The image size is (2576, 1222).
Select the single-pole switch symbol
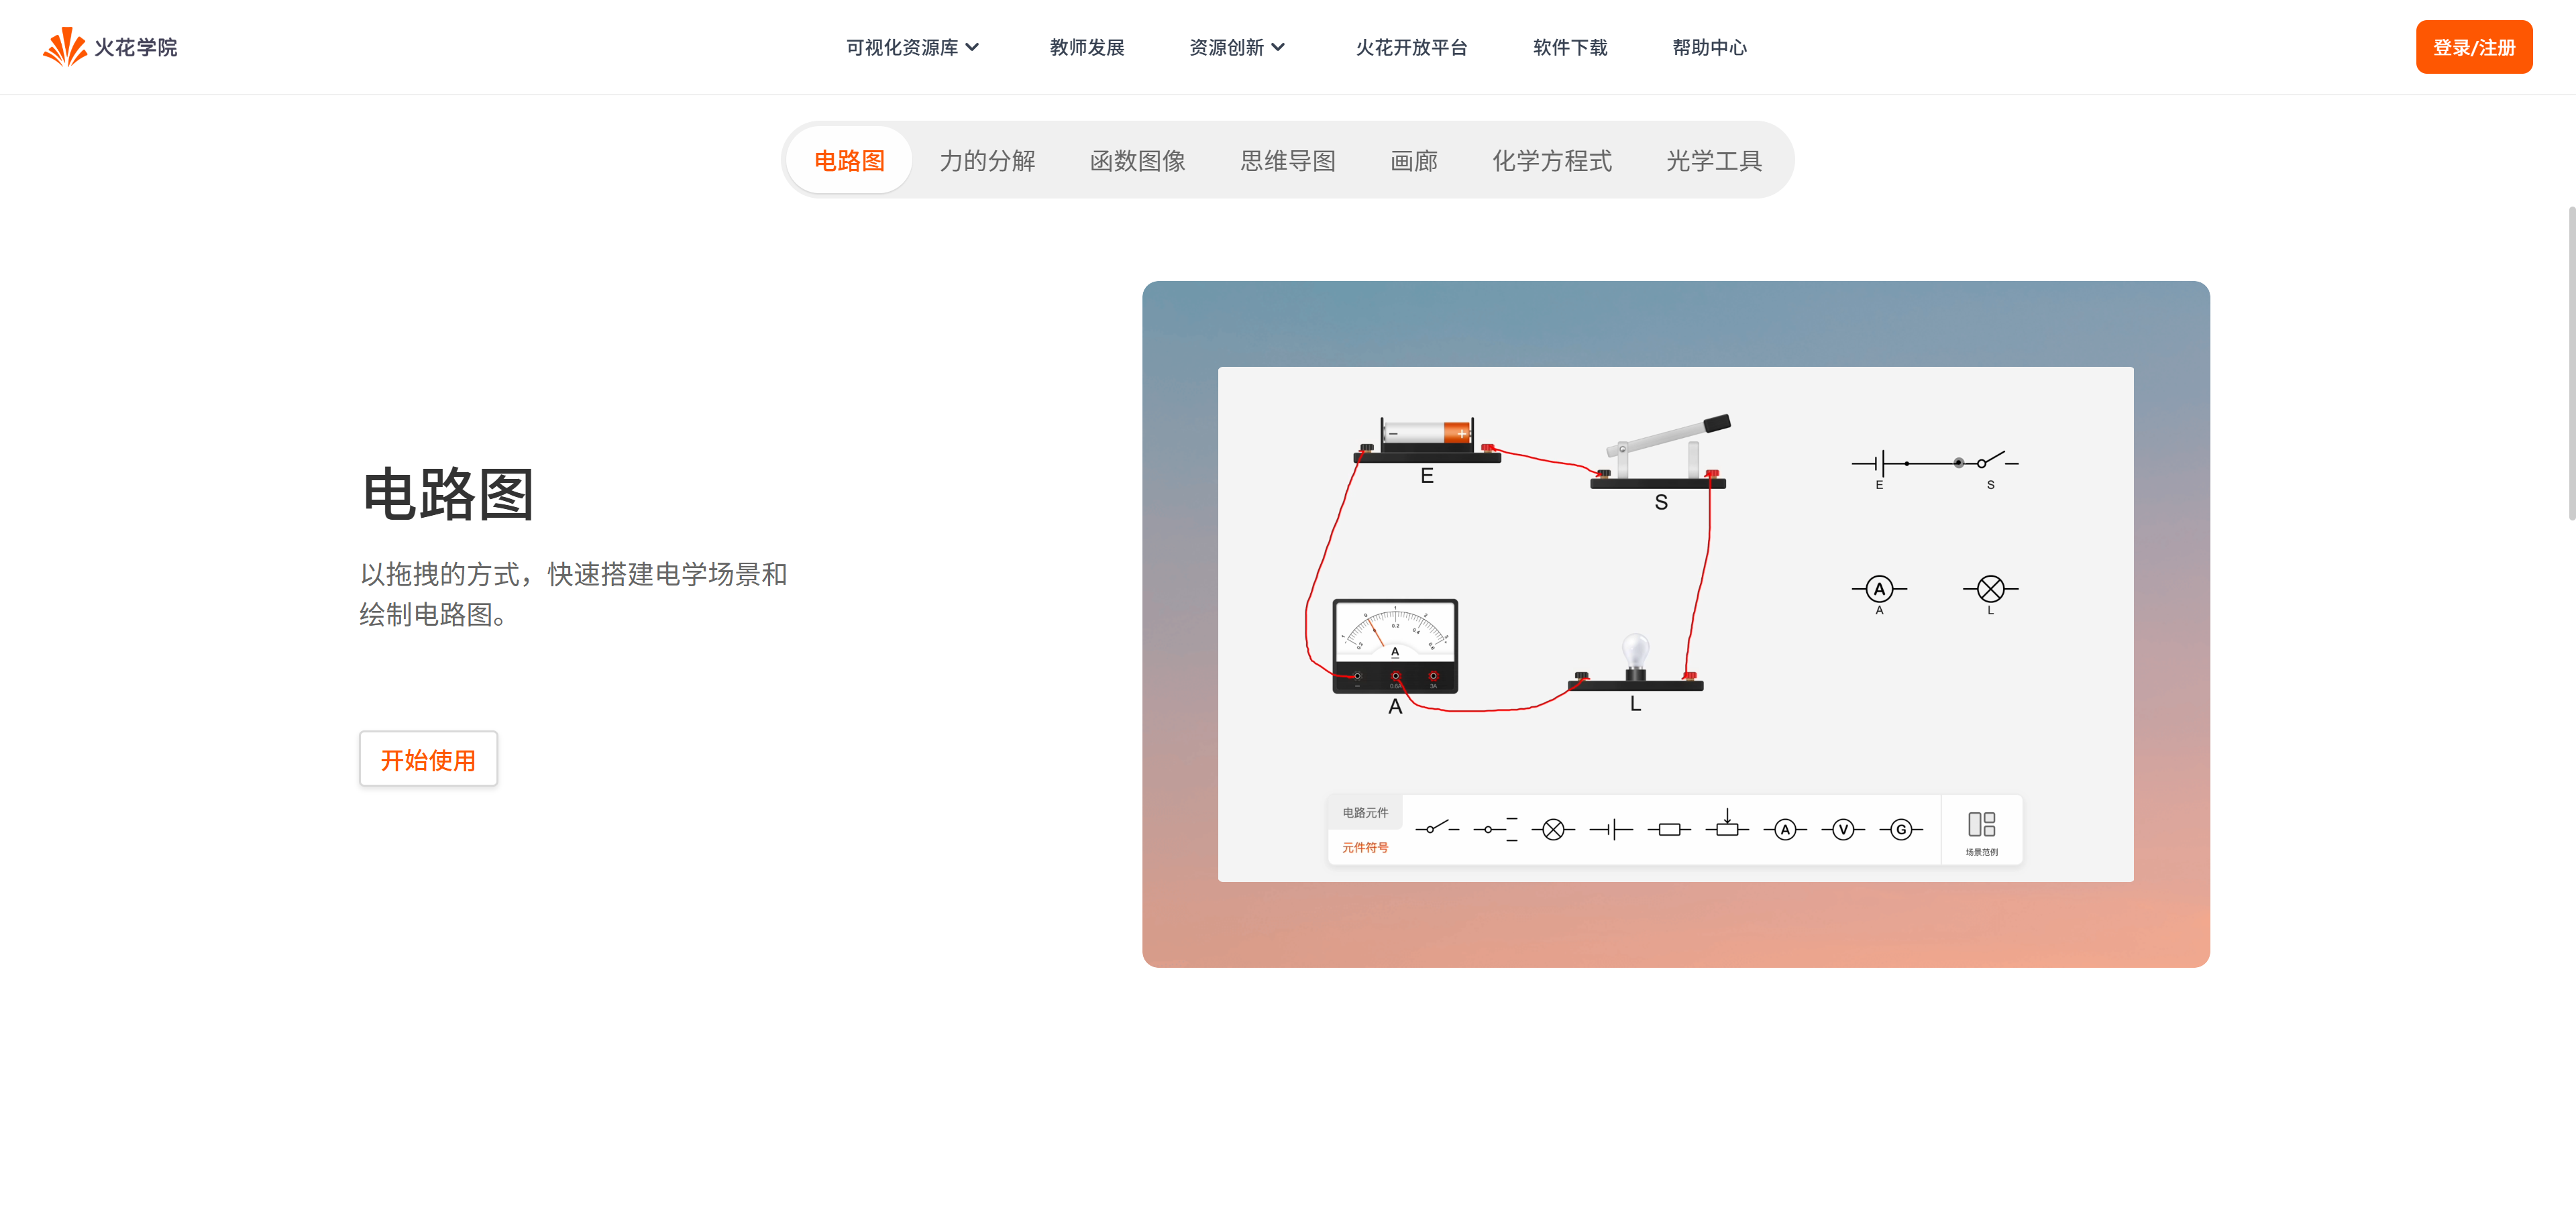[x=1437, y=828]
